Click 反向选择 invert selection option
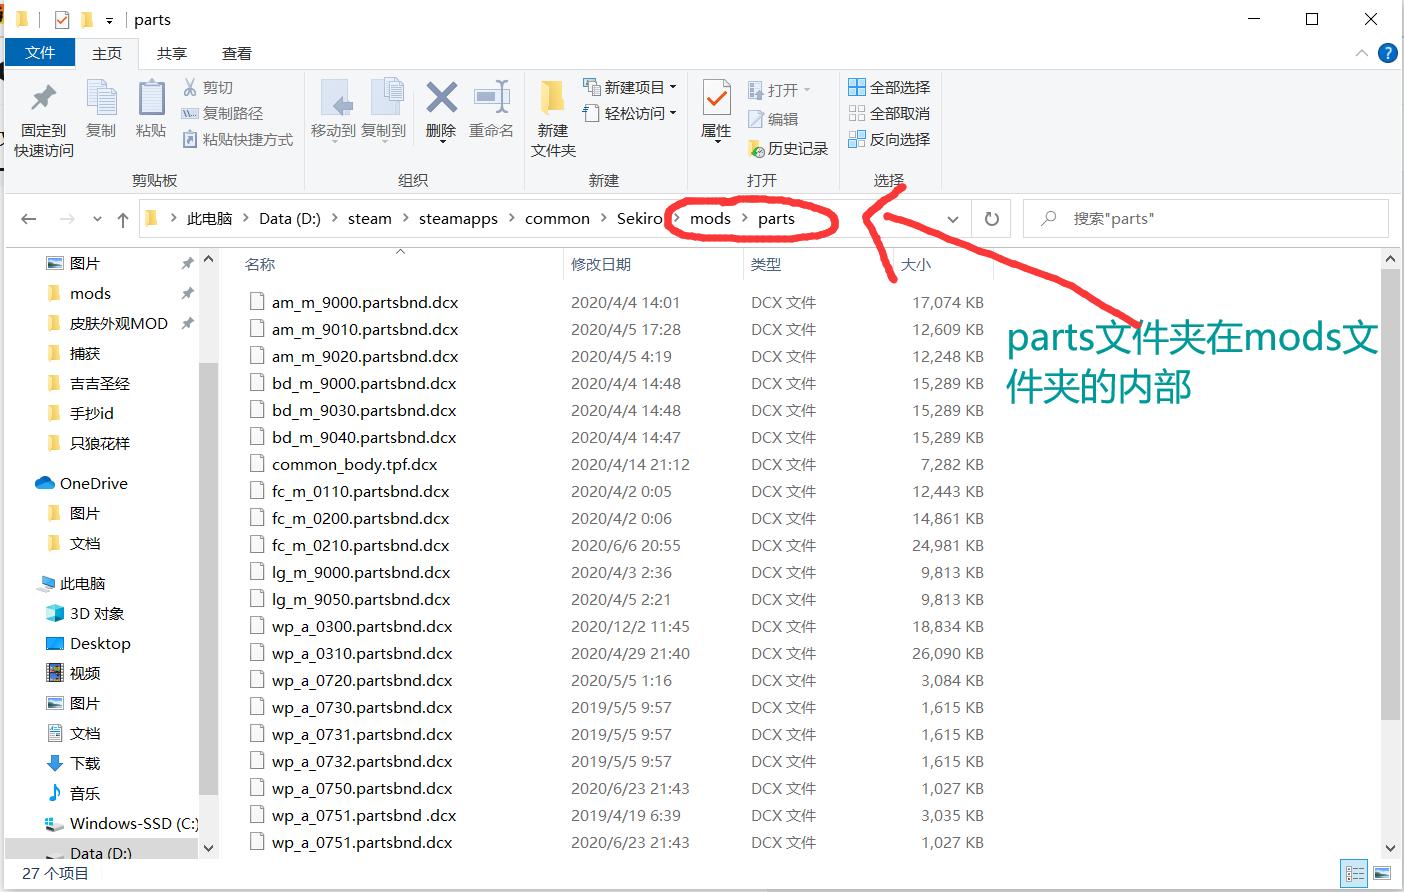This screenshot has width=1404, height=892. (x=889, y=140)
